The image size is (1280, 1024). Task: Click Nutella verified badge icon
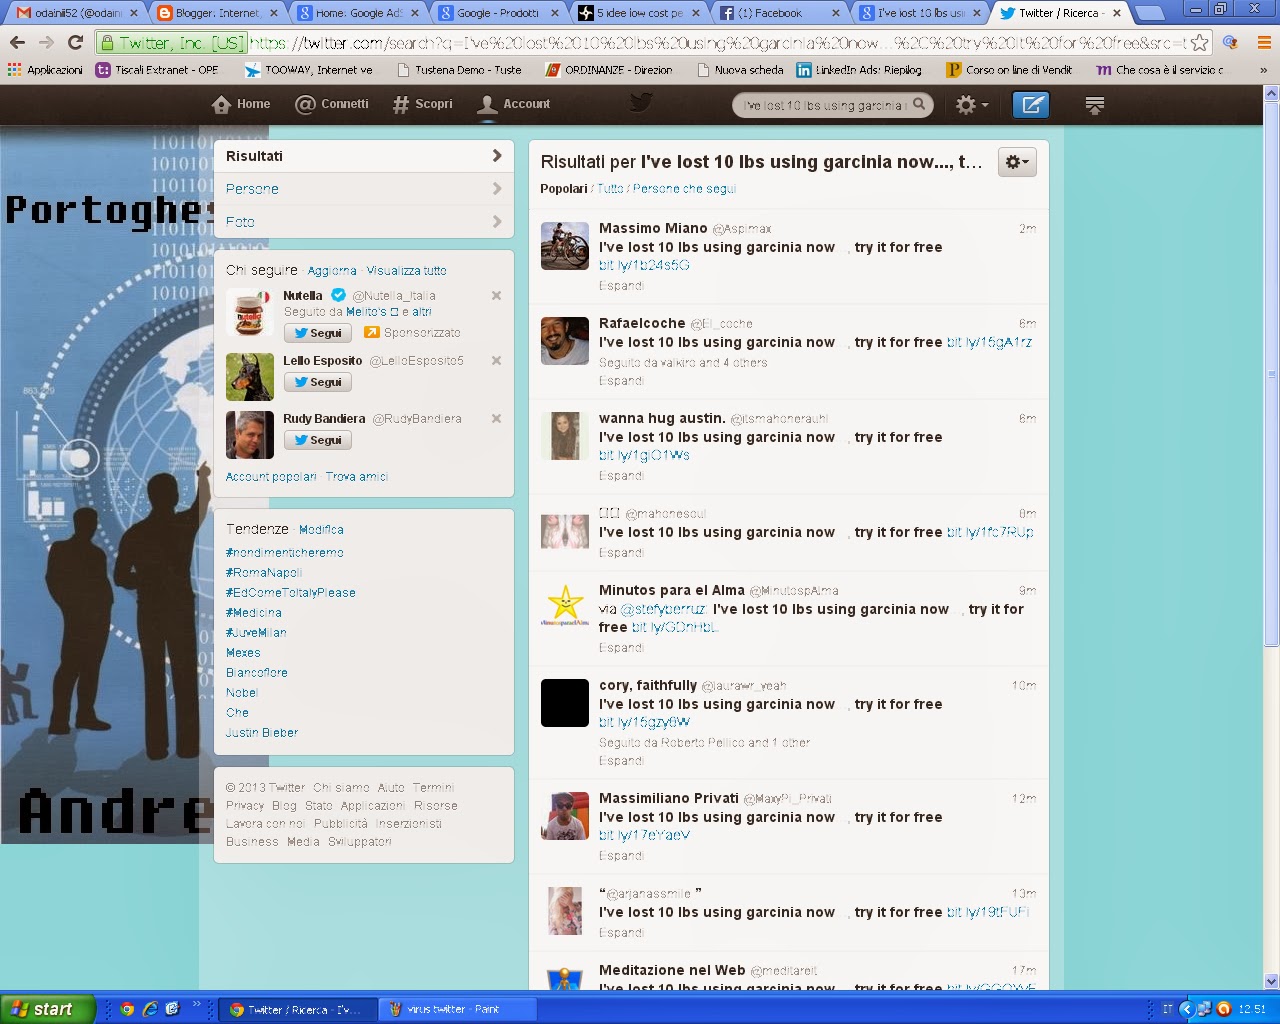pyautogui.click(x=338, y=295)
